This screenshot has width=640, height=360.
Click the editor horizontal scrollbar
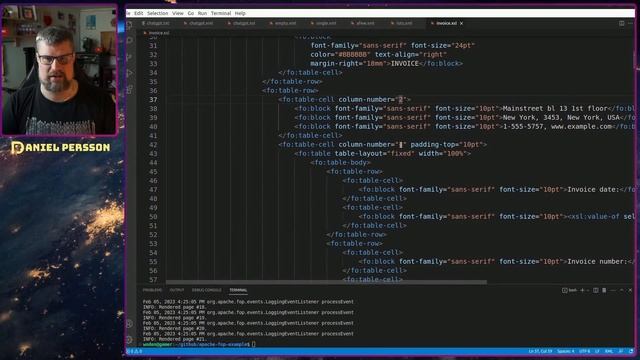pyautogui.click(x=326, y=282)
